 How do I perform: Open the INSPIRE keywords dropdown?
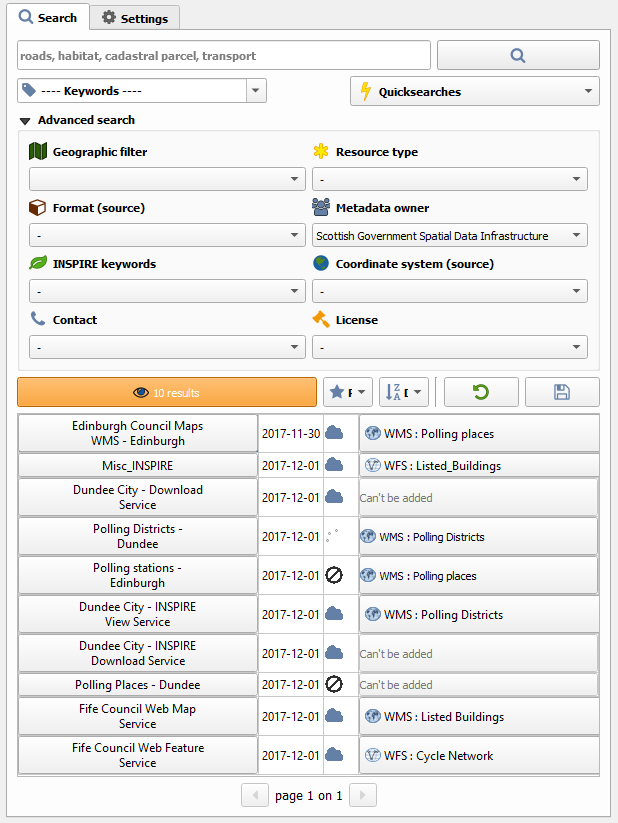167,291
